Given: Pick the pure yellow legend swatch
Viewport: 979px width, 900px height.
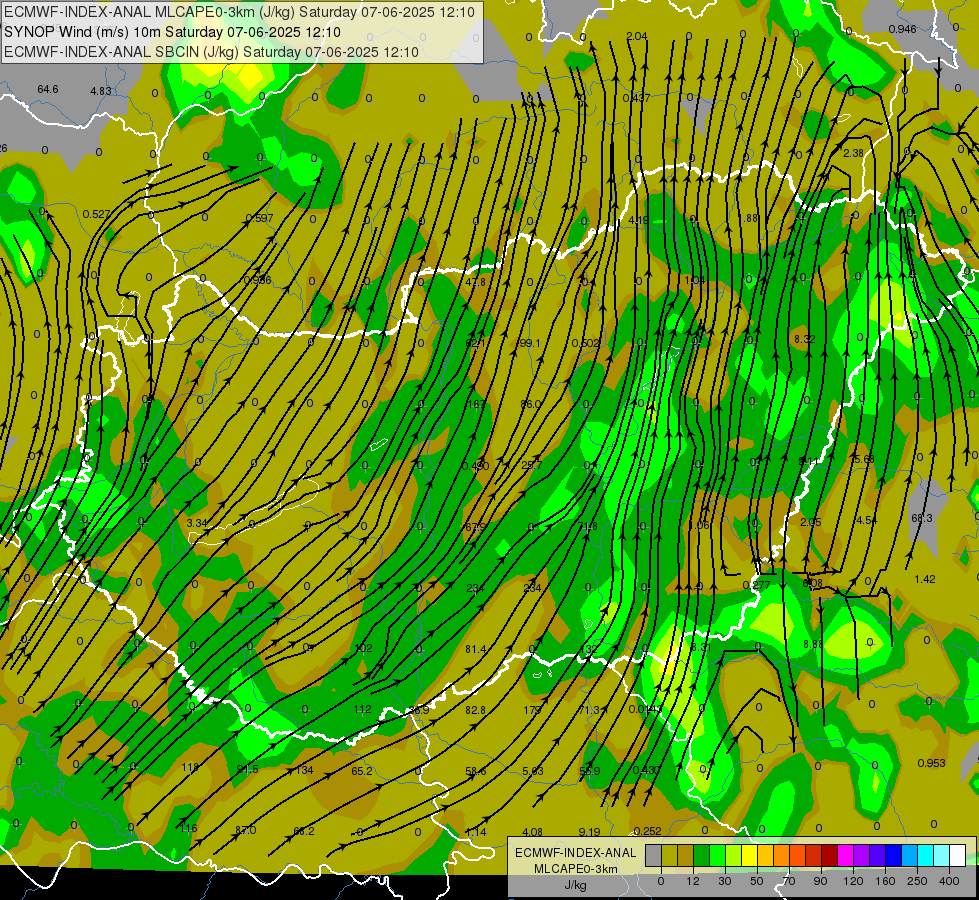Looking at the screenshot, I should tap(749, 855).
